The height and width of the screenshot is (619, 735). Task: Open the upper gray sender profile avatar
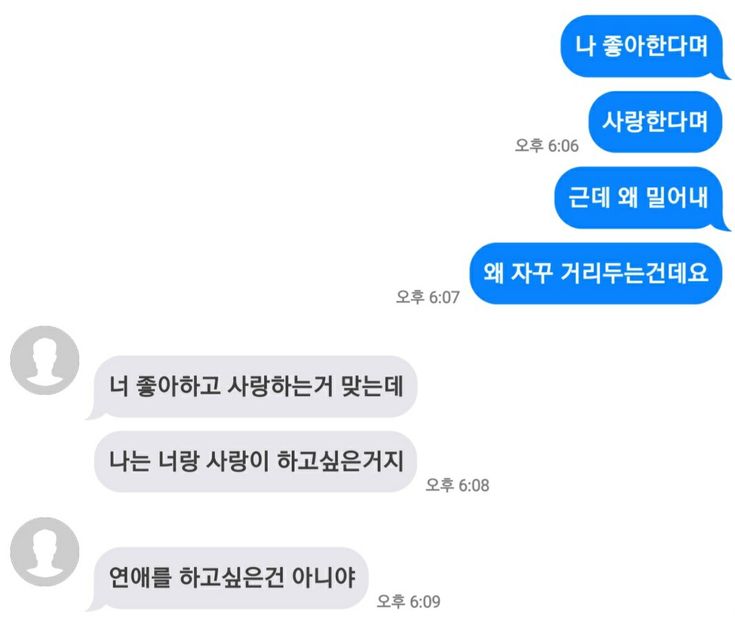(45, 360)
